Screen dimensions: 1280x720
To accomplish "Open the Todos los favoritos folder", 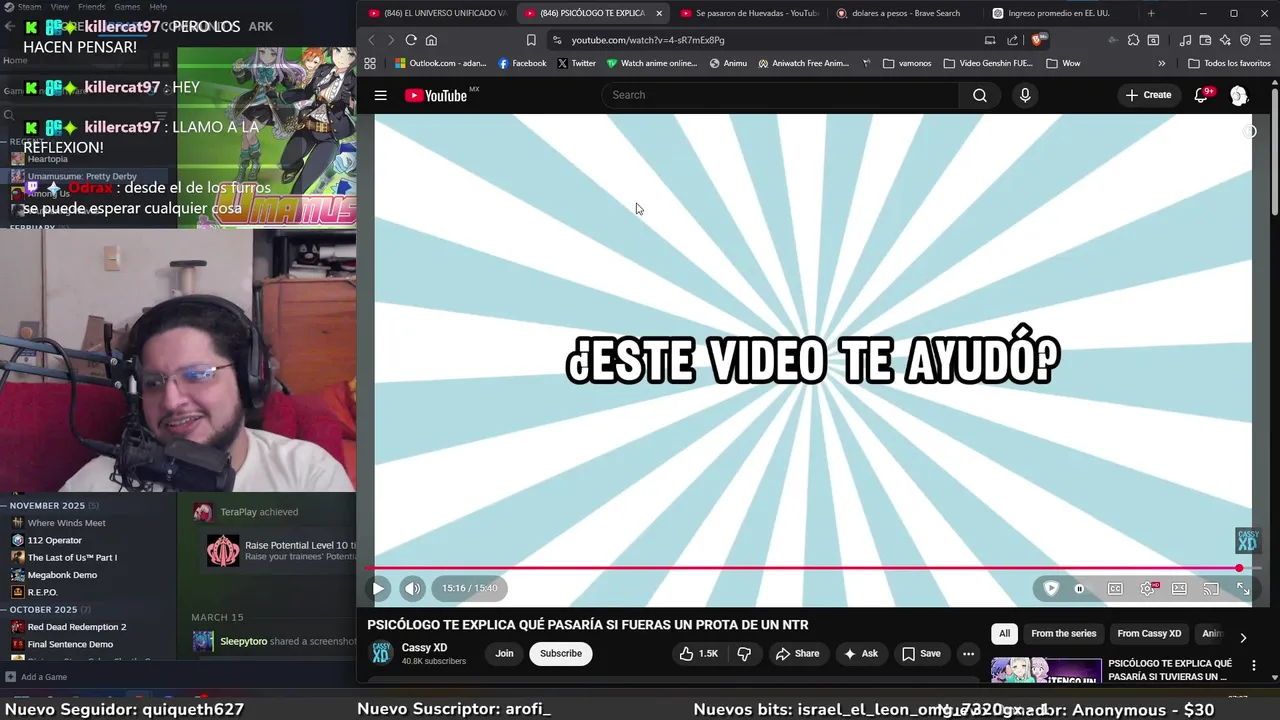I will [x=1229, y=63].
